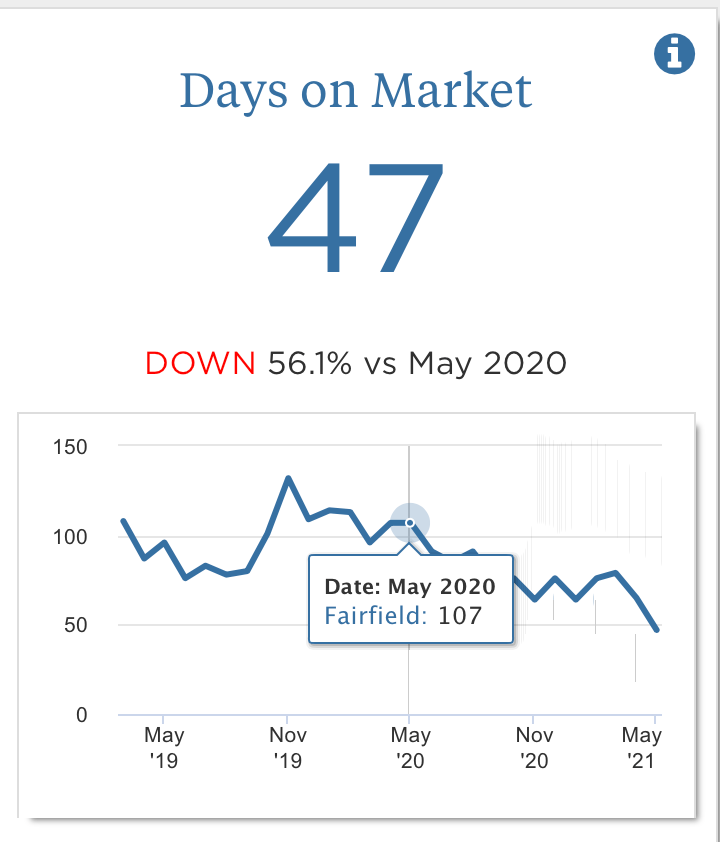This screenshot has width=720, height=842.
Task: Click the final data point of the line
Action: coord(657,630)
